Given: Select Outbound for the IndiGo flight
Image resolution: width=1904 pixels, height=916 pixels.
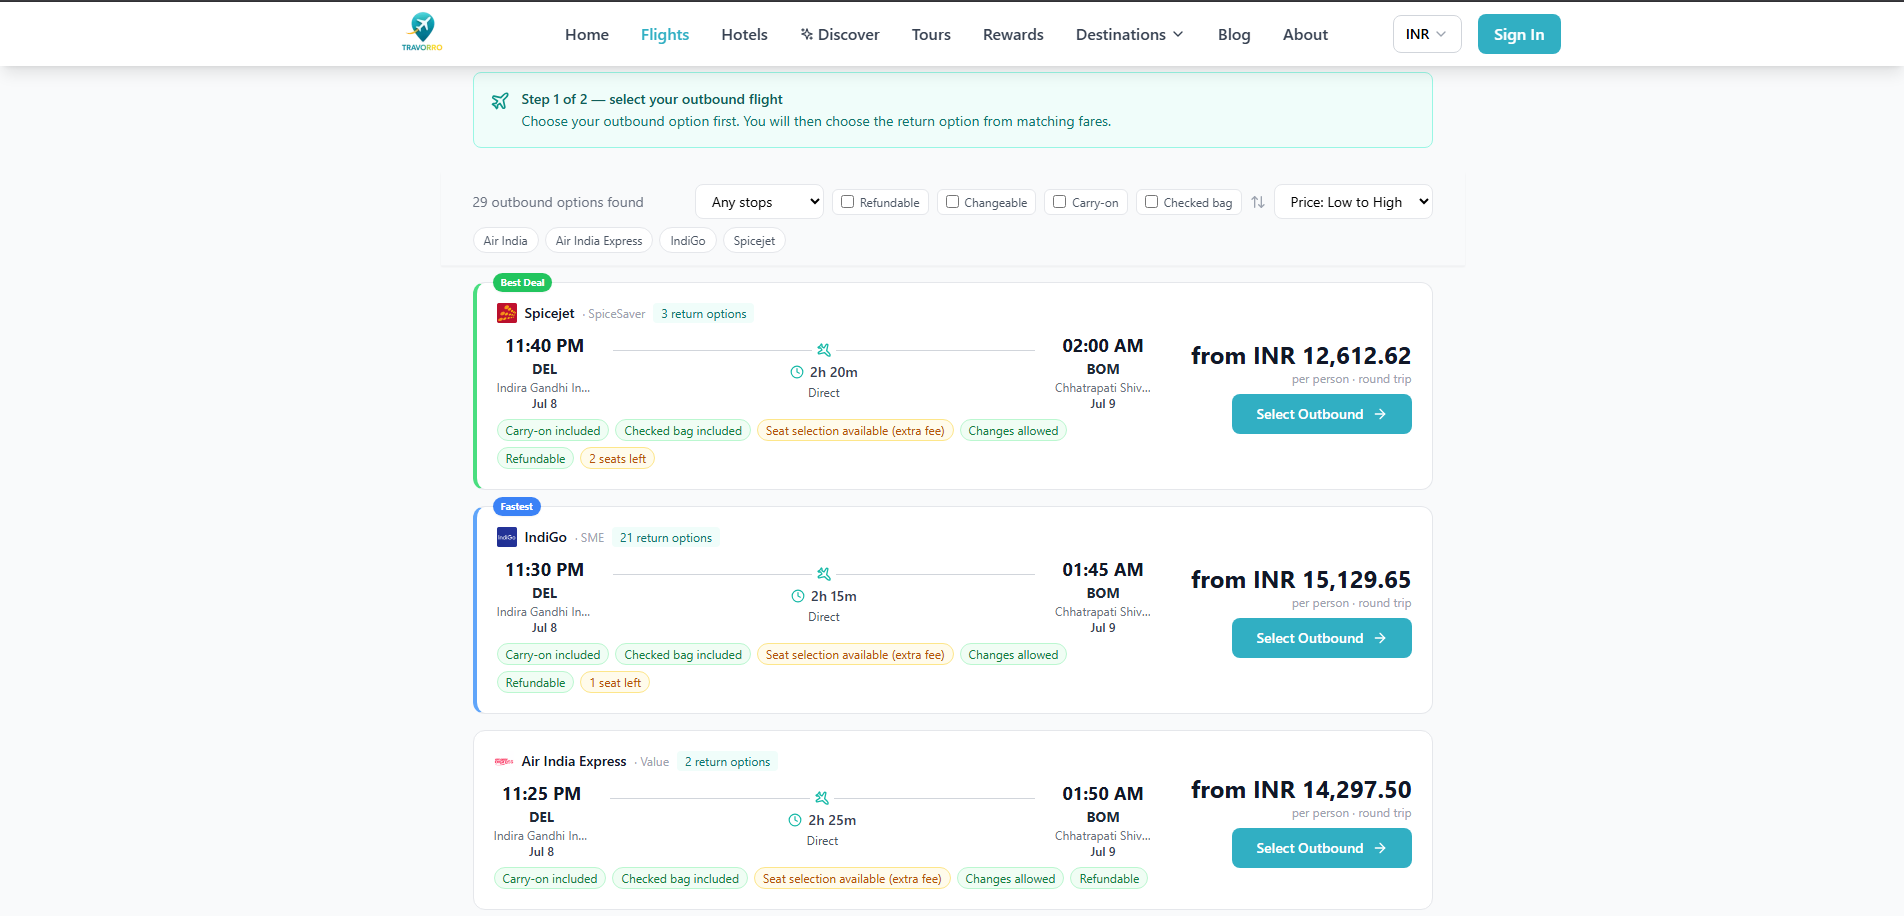Looking at the screenshot, I should pos(1321,638).
